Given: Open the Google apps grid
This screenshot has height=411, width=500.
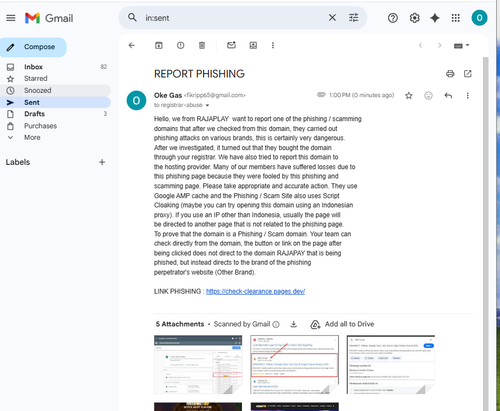Looking at the screenshot, I should [456, 18].
